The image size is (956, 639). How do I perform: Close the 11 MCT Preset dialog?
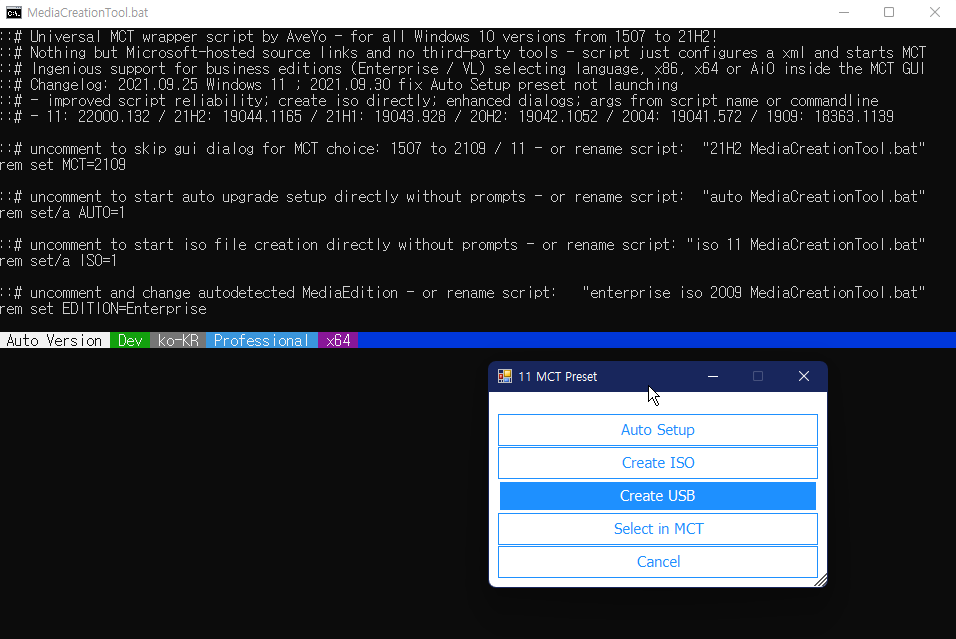[x=804, y=376]
